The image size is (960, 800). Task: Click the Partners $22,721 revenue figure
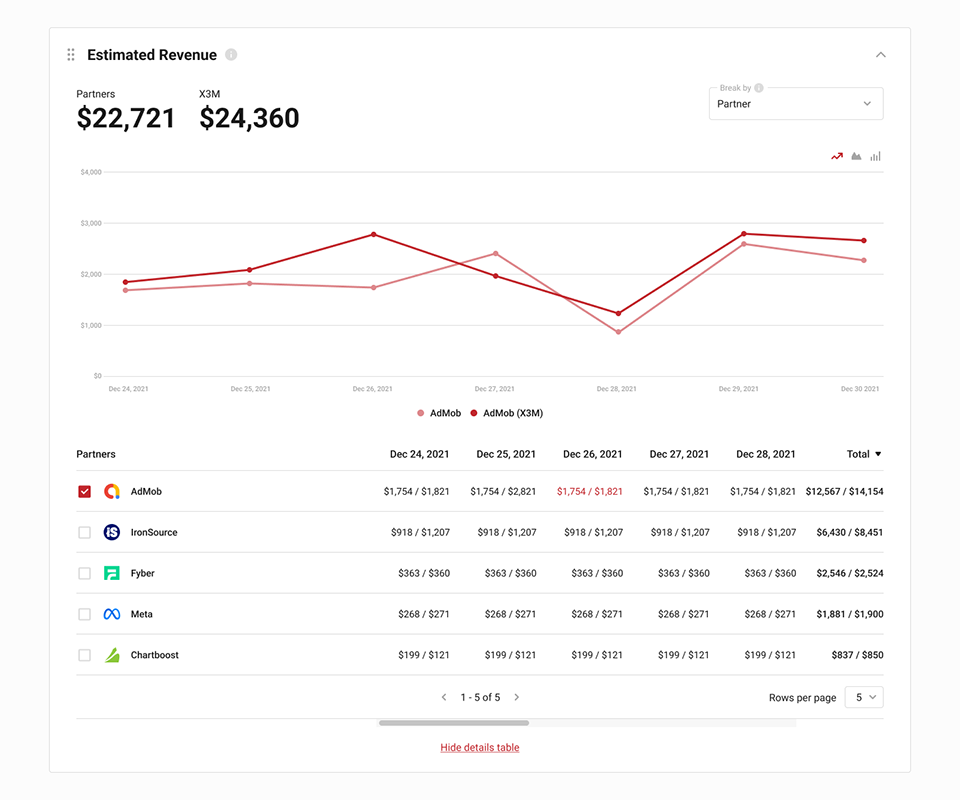coord(126,118)
